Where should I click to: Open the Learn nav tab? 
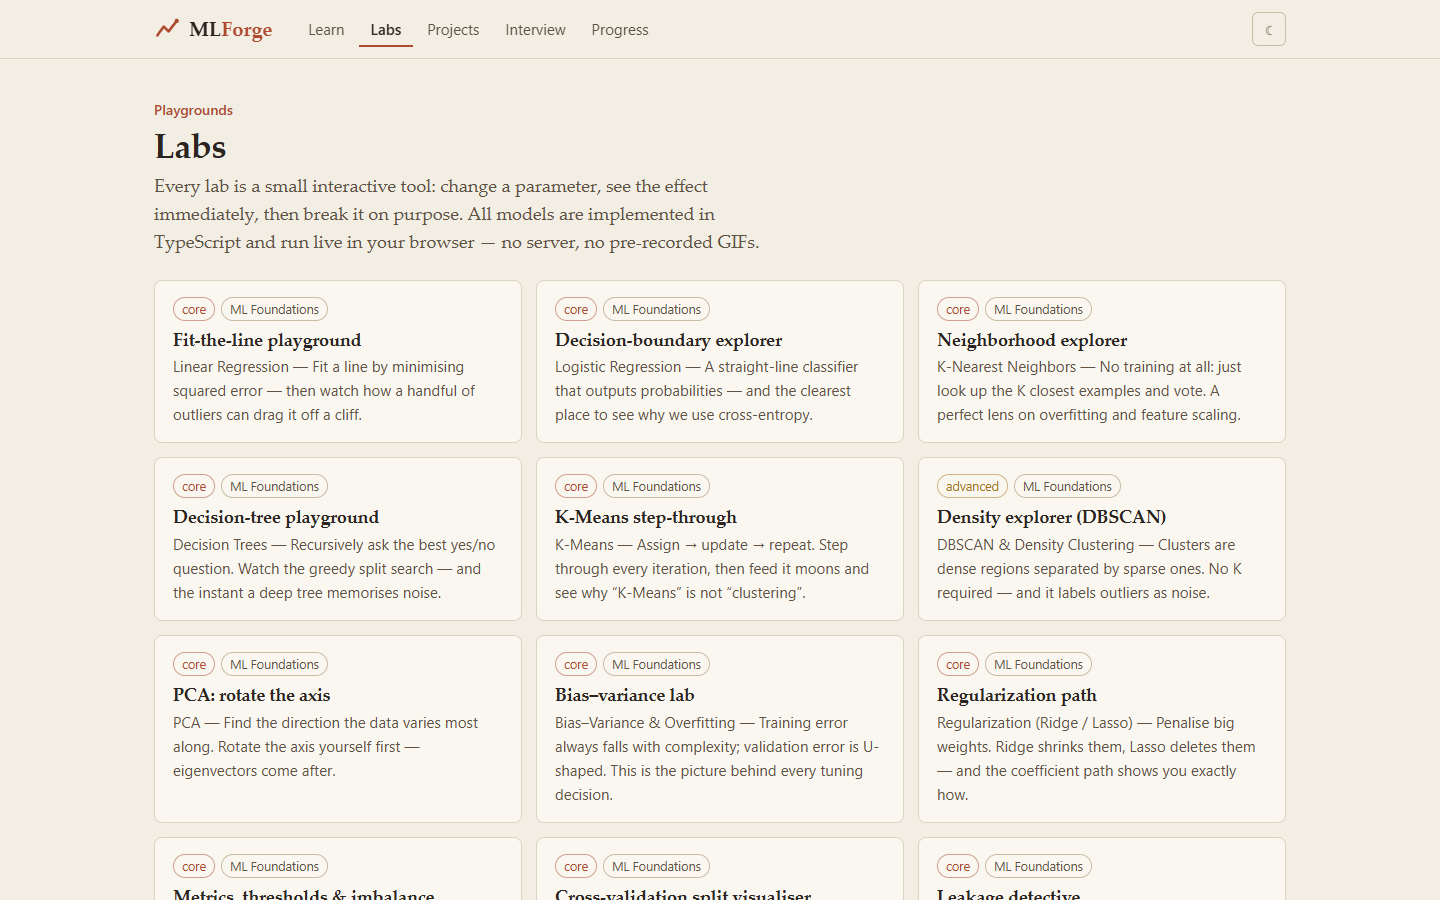(326, 30)
